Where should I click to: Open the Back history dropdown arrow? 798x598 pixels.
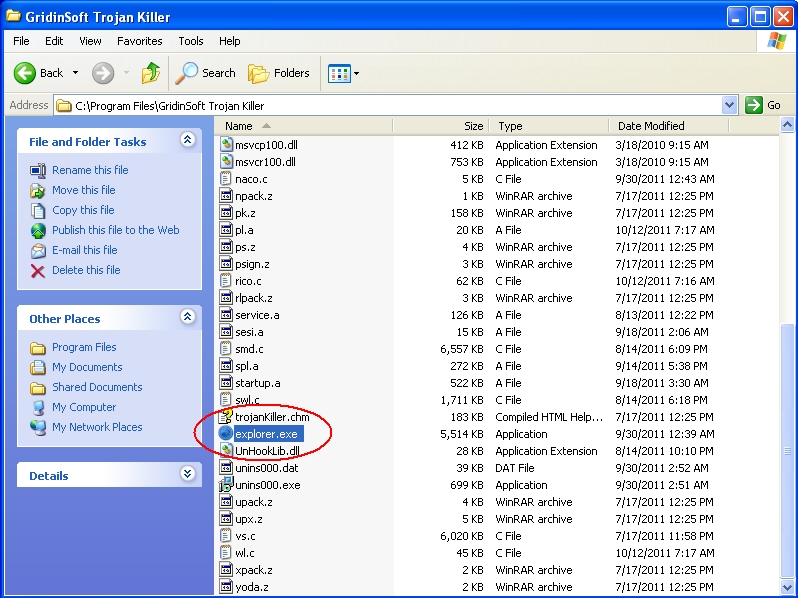pyautogui.click(x=75, y=73)
